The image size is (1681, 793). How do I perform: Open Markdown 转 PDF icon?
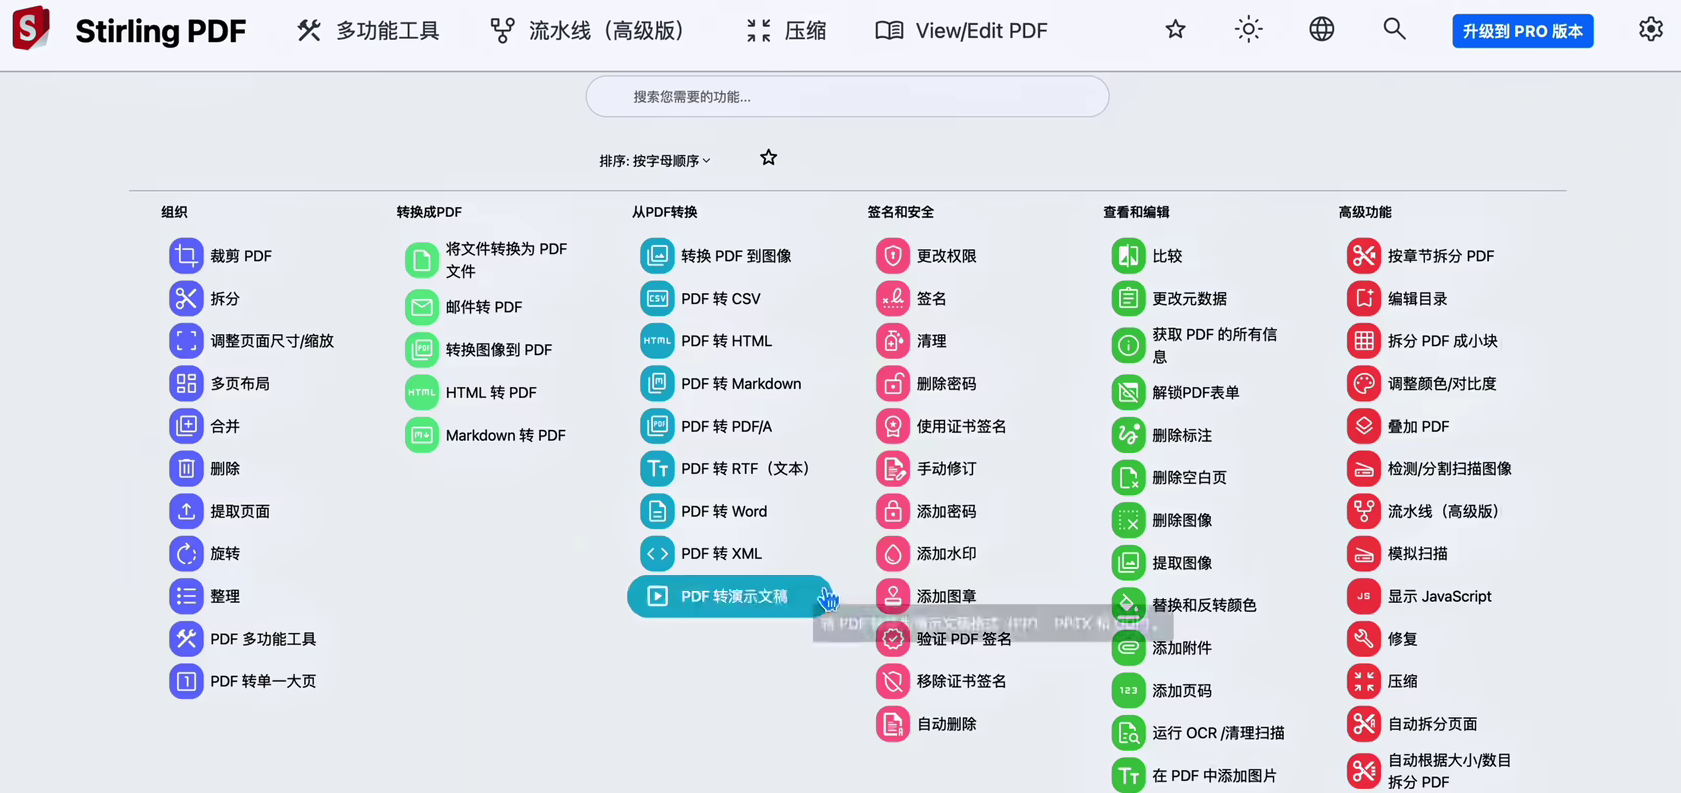tap(422, 435)
